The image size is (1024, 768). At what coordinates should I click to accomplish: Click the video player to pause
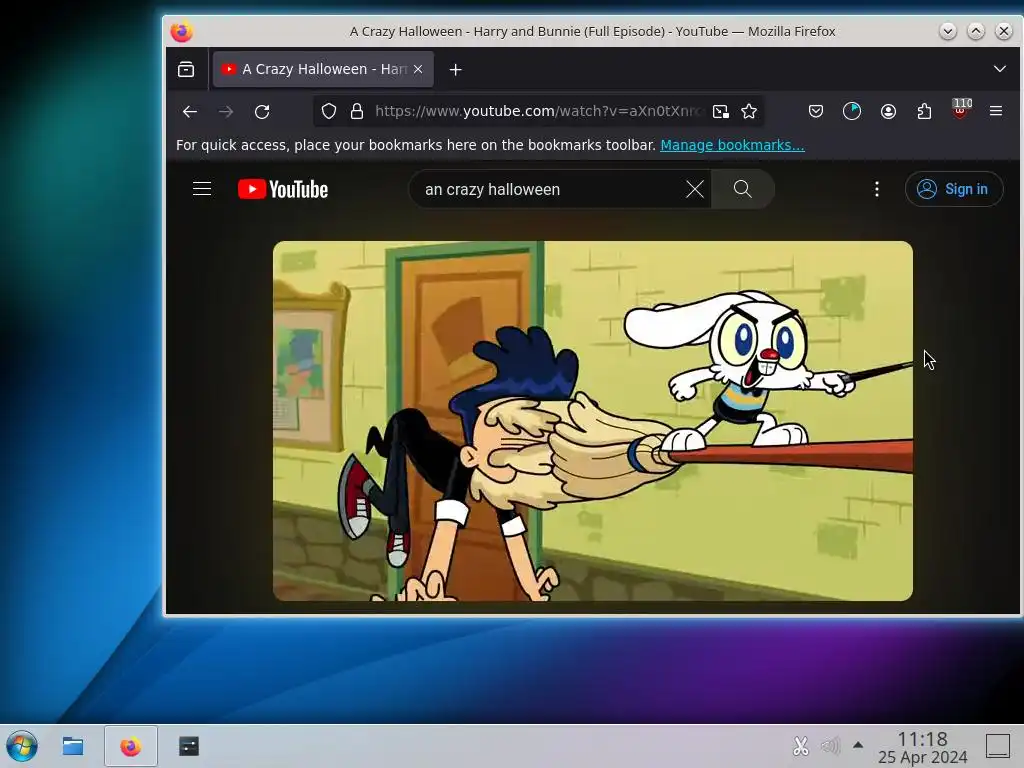592,421
